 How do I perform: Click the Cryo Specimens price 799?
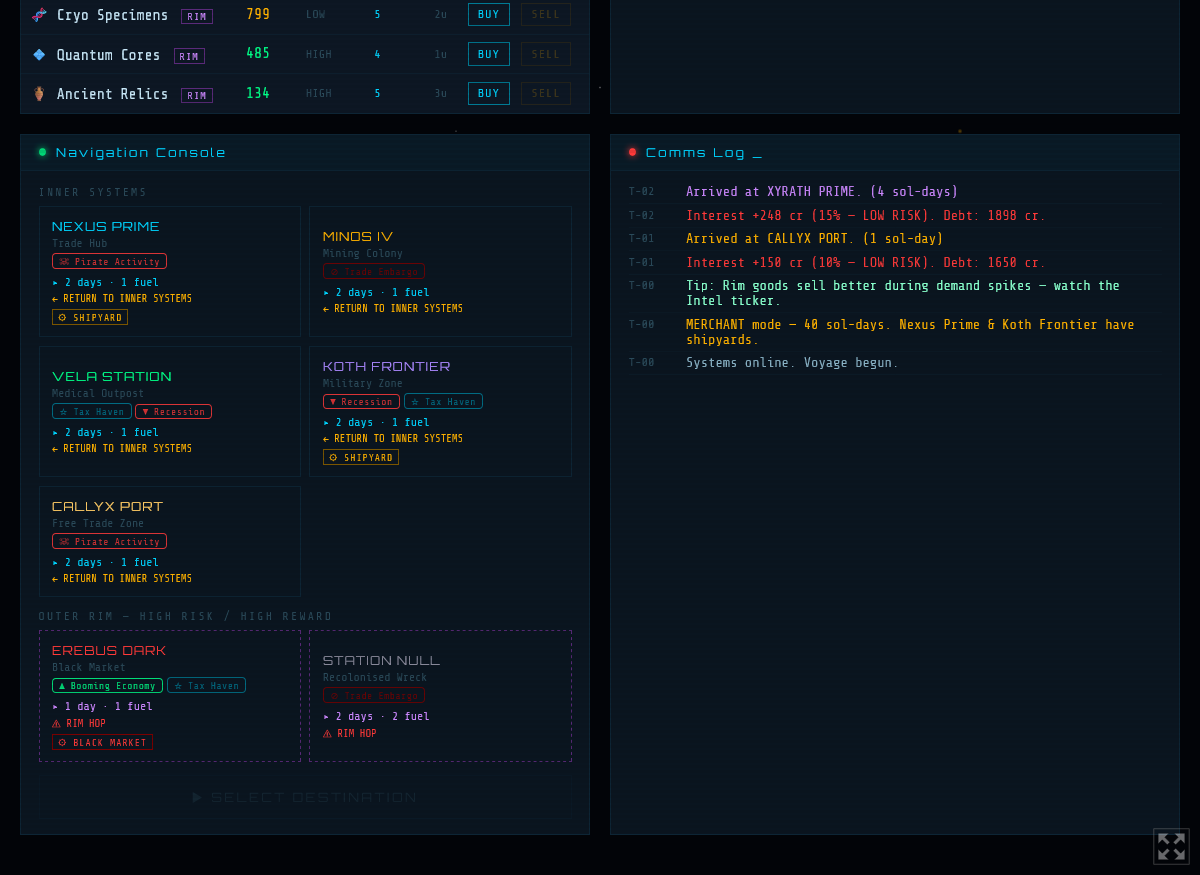pos(258,14)
